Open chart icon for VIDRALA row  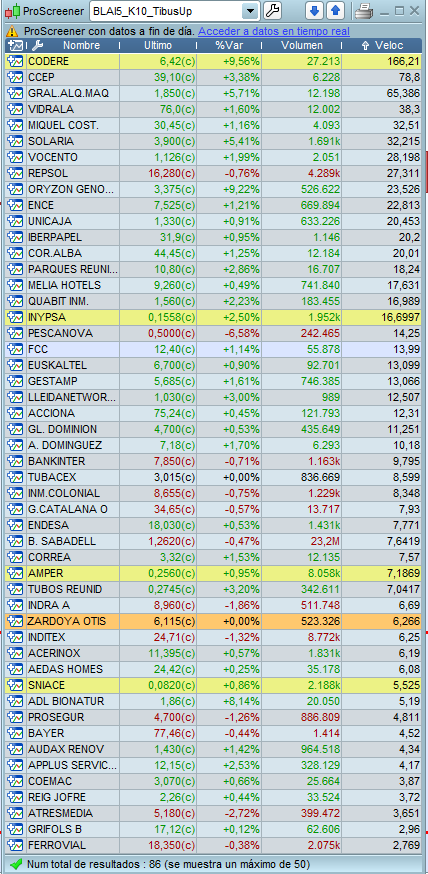tap(15, 109)
